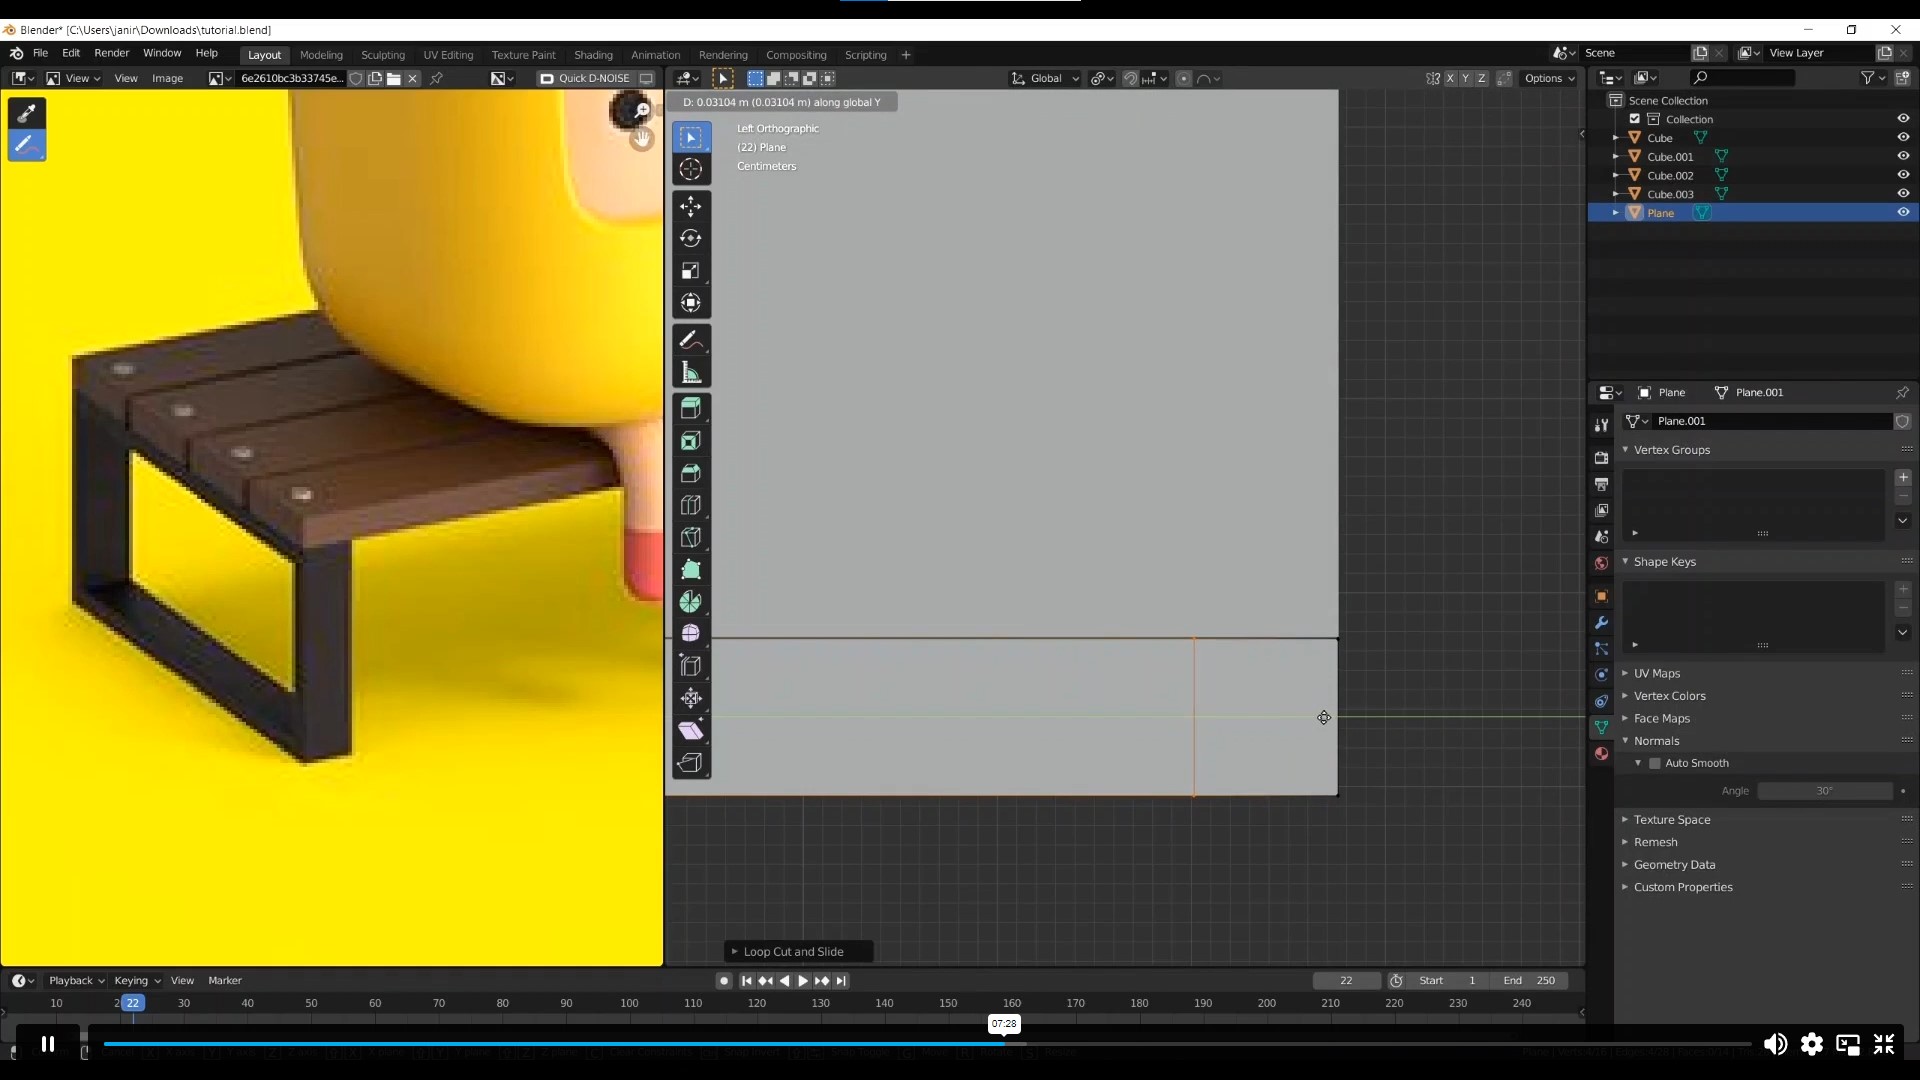Toggle the Collection visibility checkbox

[x=1636, y=118]
